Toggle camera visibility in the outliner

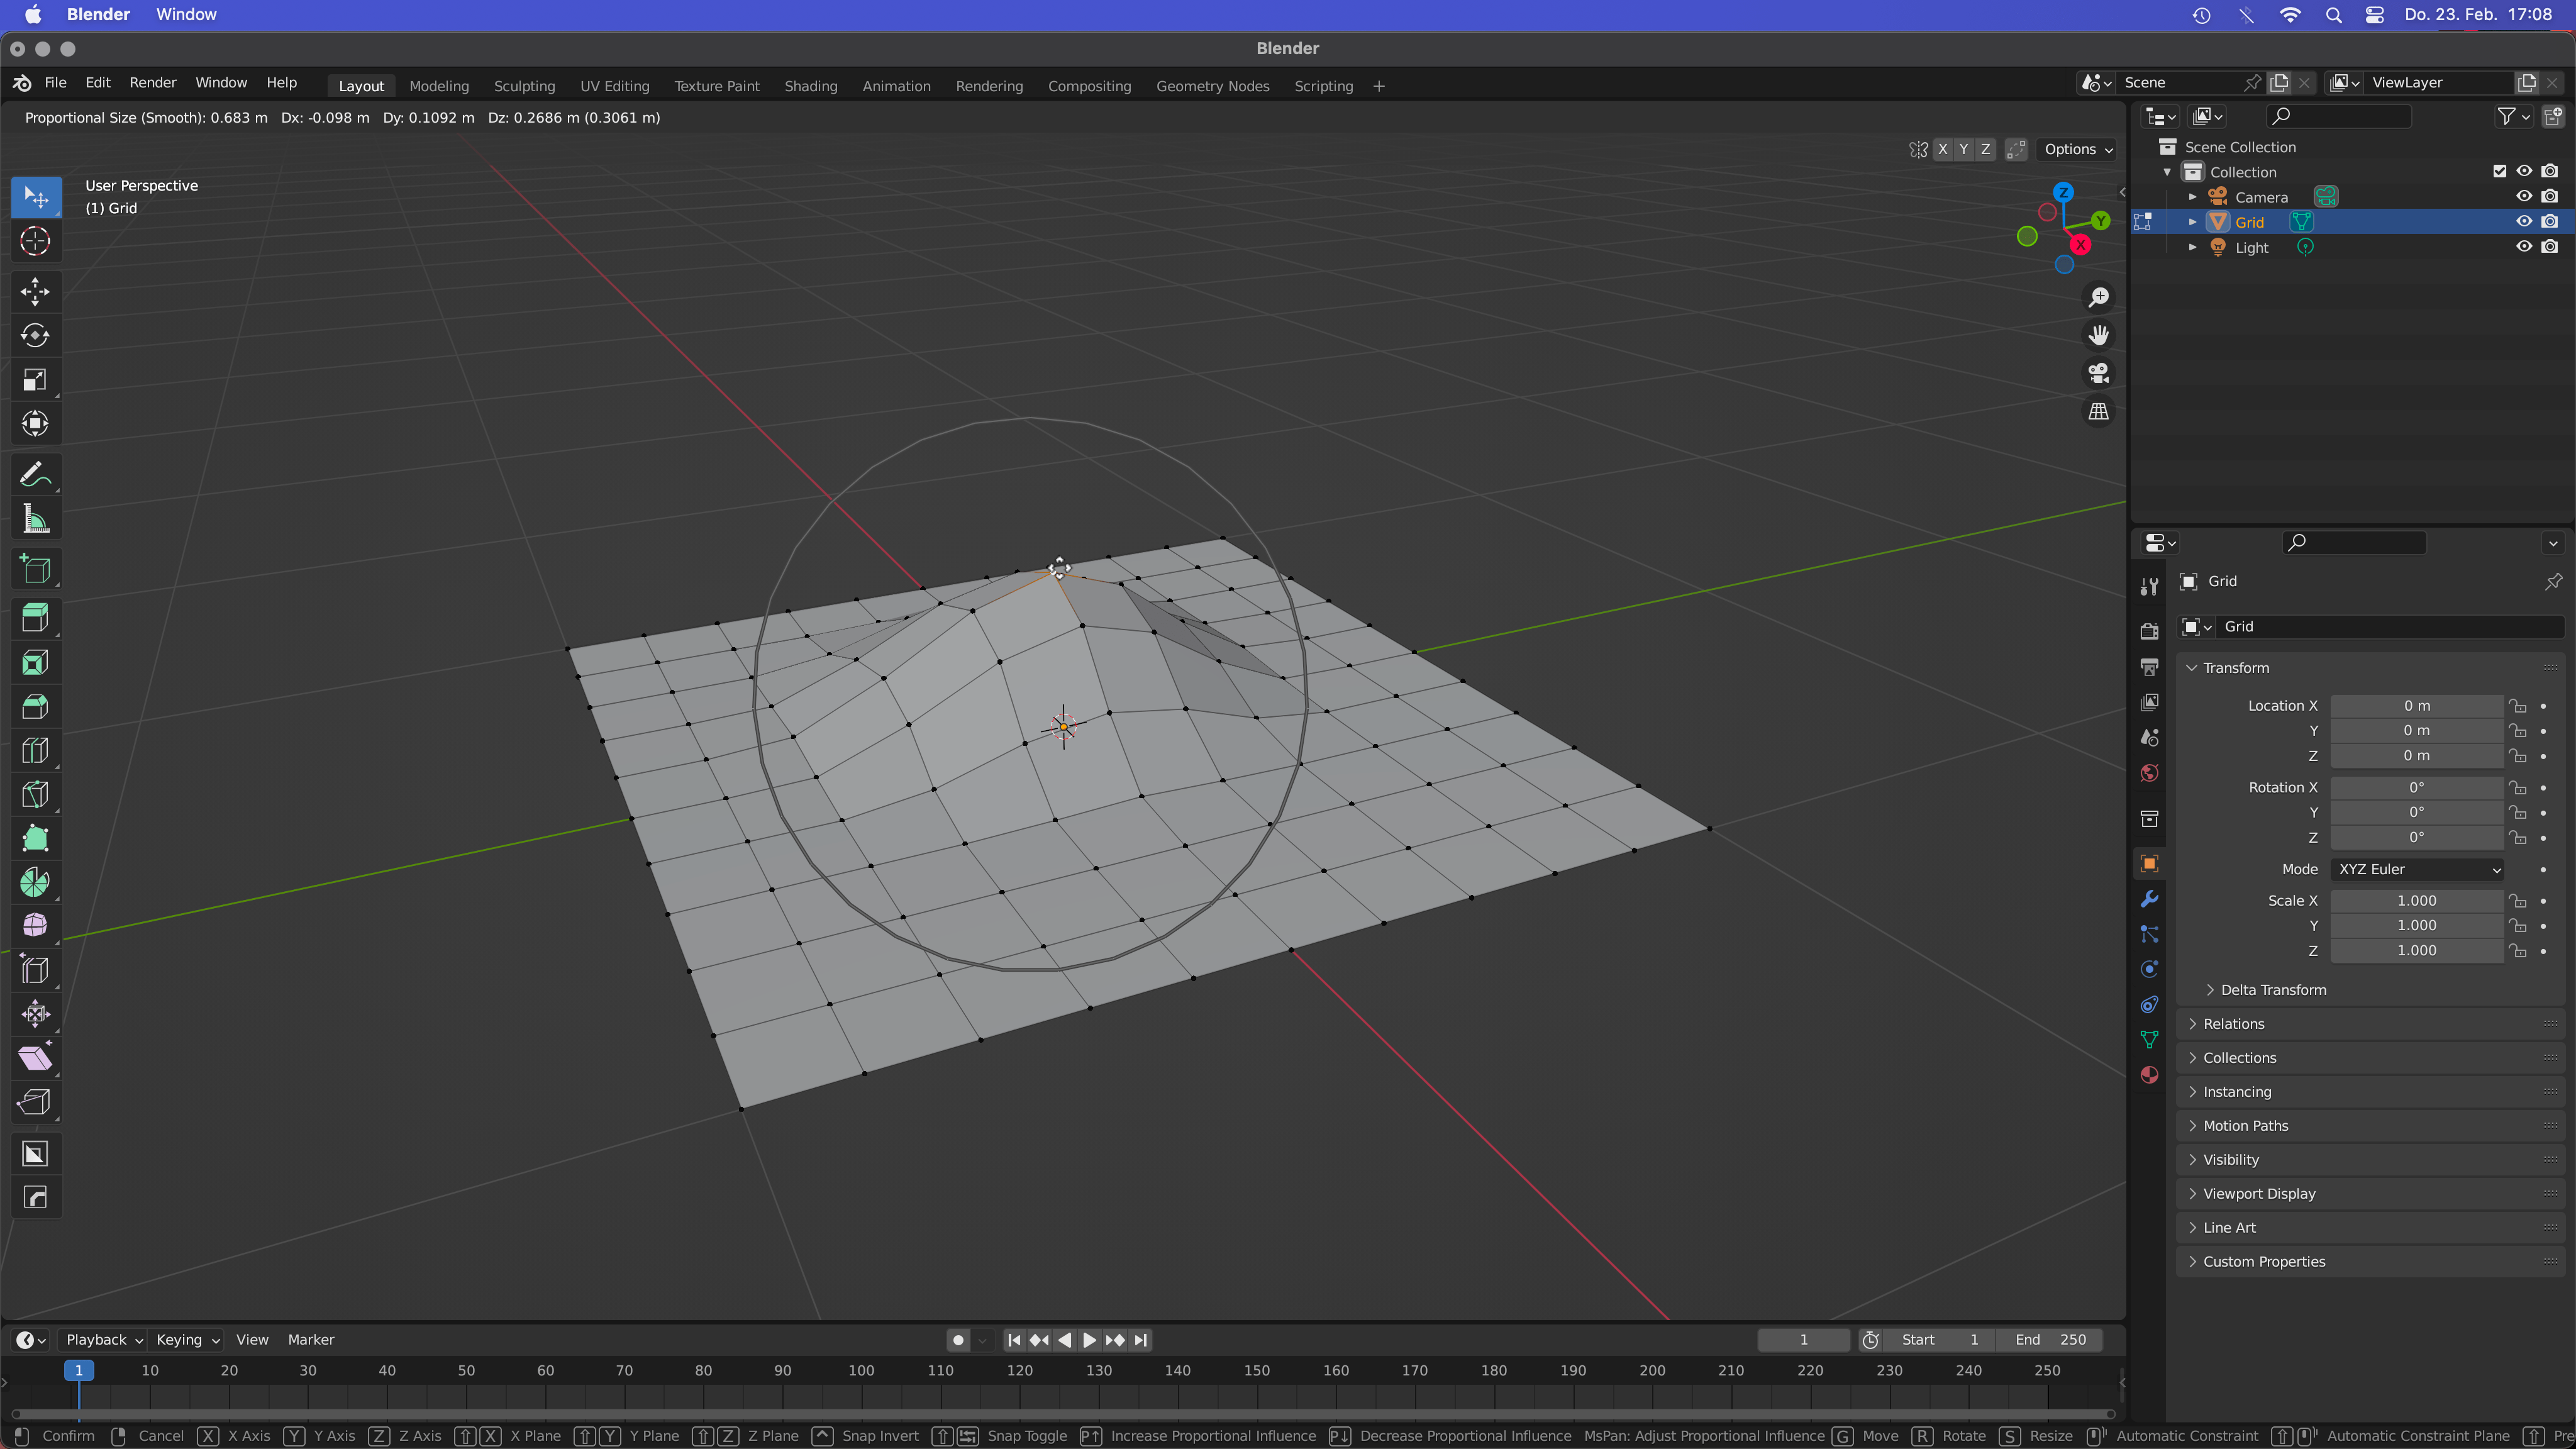tap(2523, 196)
